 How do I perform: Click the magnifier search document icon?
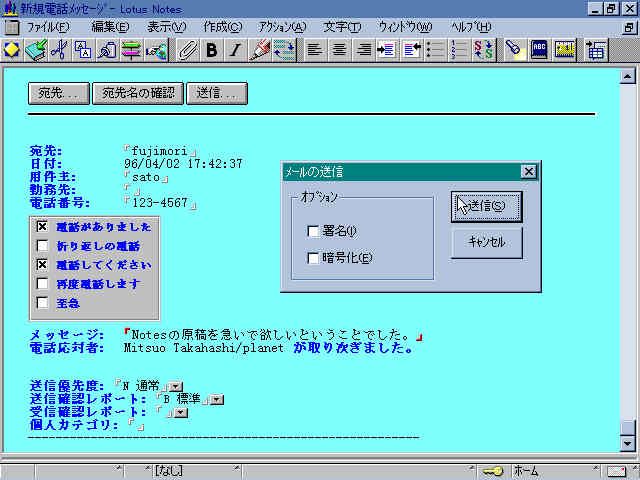pos(107,50)
